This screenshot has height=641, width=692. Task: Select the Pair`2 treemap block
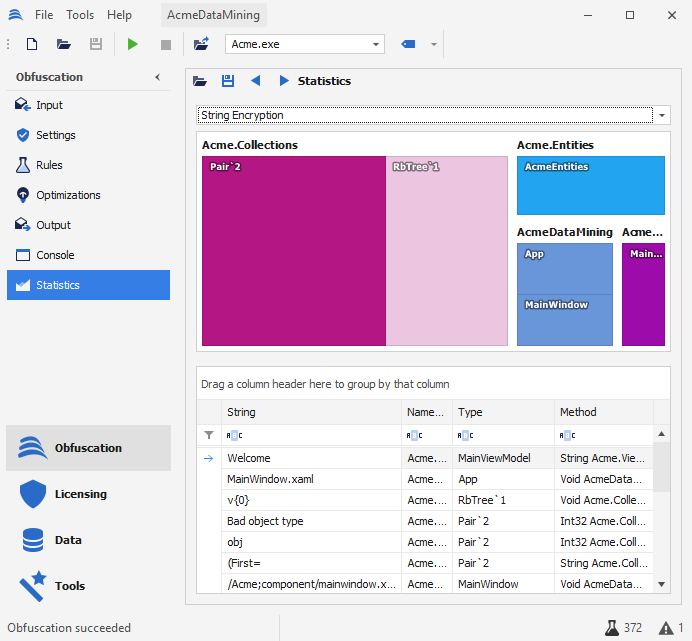tap(294, 250)
